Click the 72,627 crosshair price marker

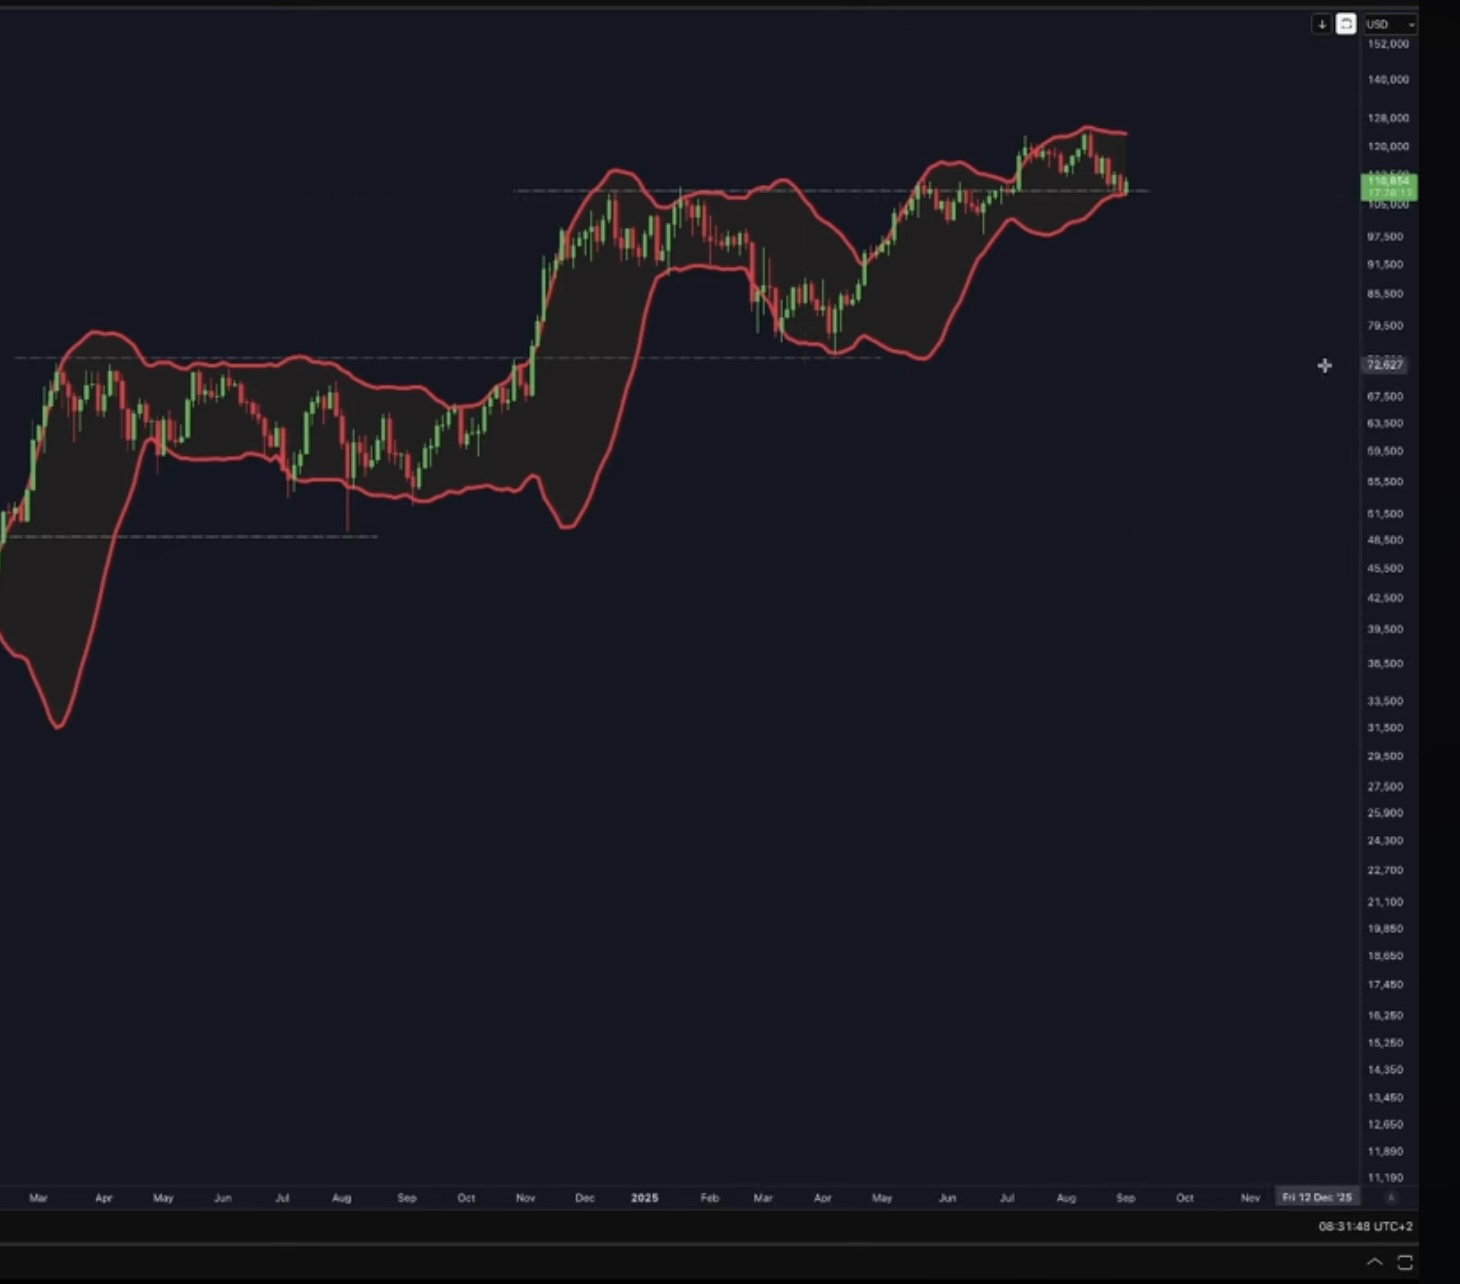1386,365
